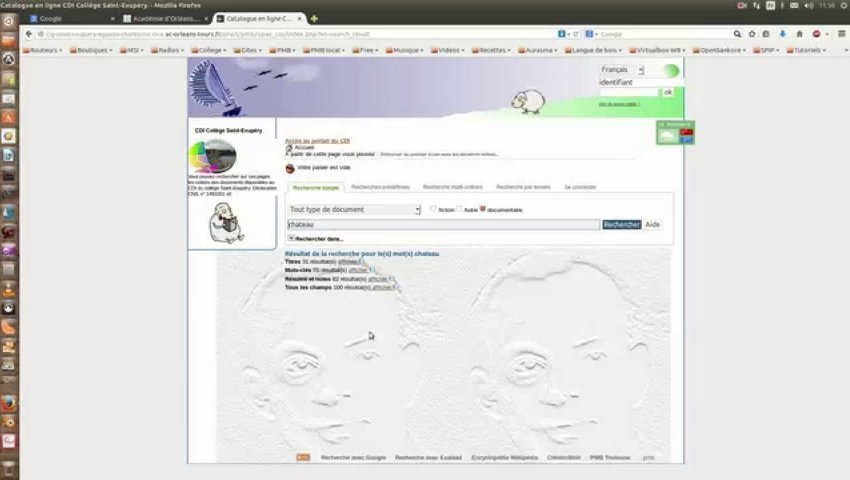Open the Français language dropdown
This screenshot has width=850, height=480.
[x=622, y=69]
